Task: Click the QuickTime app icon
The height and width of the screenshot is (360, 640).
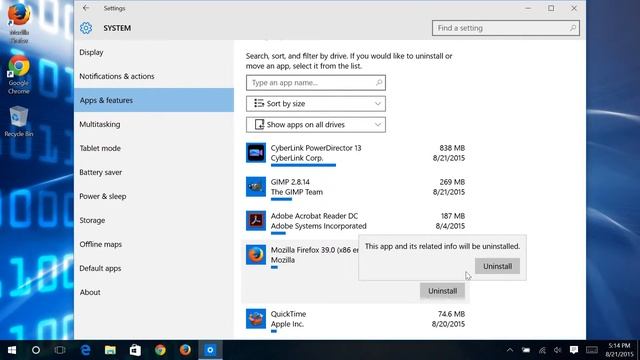Action: tap(256, 319)
